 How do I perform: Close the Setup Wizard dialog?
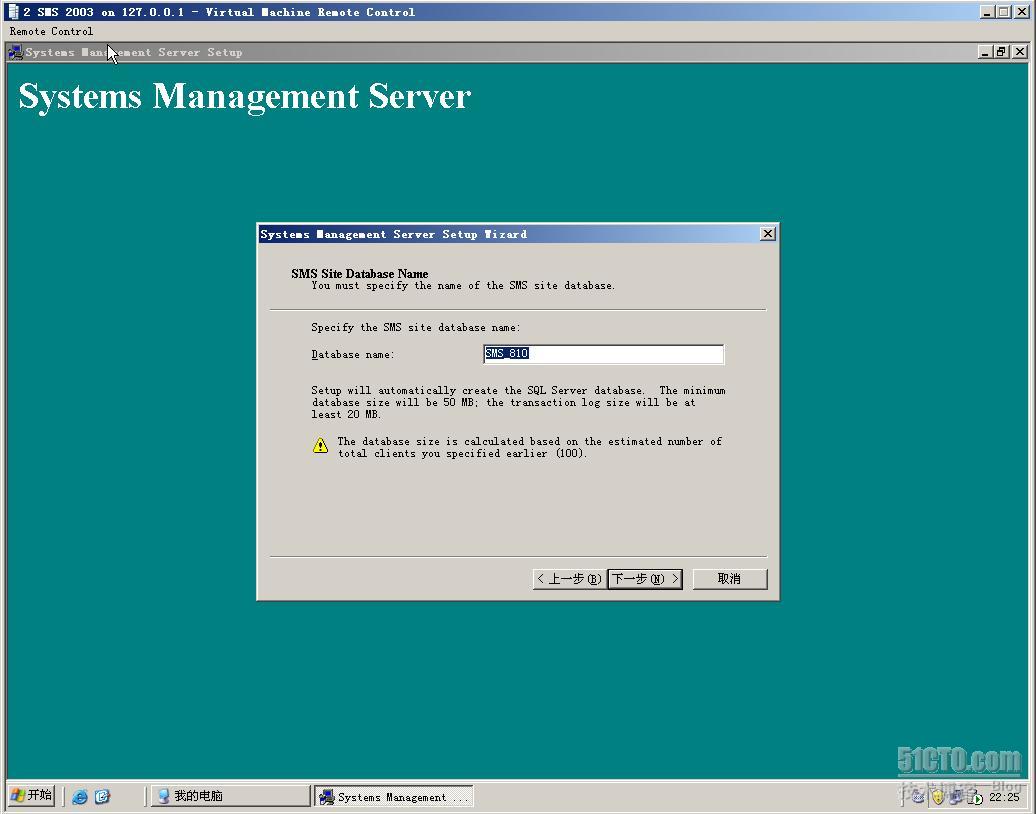(x=767, y=234)
